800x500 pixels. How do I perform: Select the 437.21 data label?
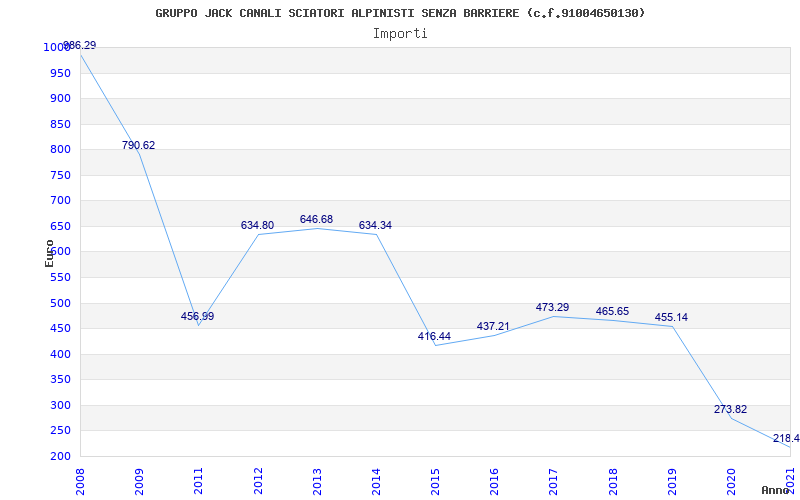click(x=493, y=326)
